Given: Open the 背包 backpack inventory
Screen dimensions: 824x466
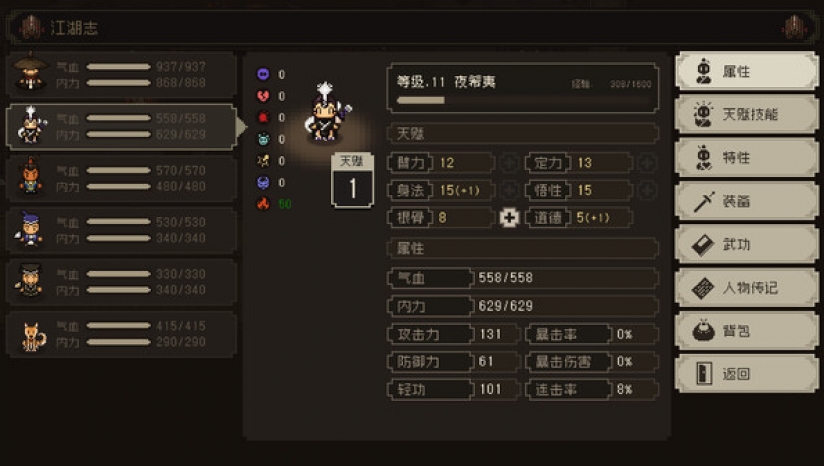Looking at the screenshot, I should click(746, 330).
